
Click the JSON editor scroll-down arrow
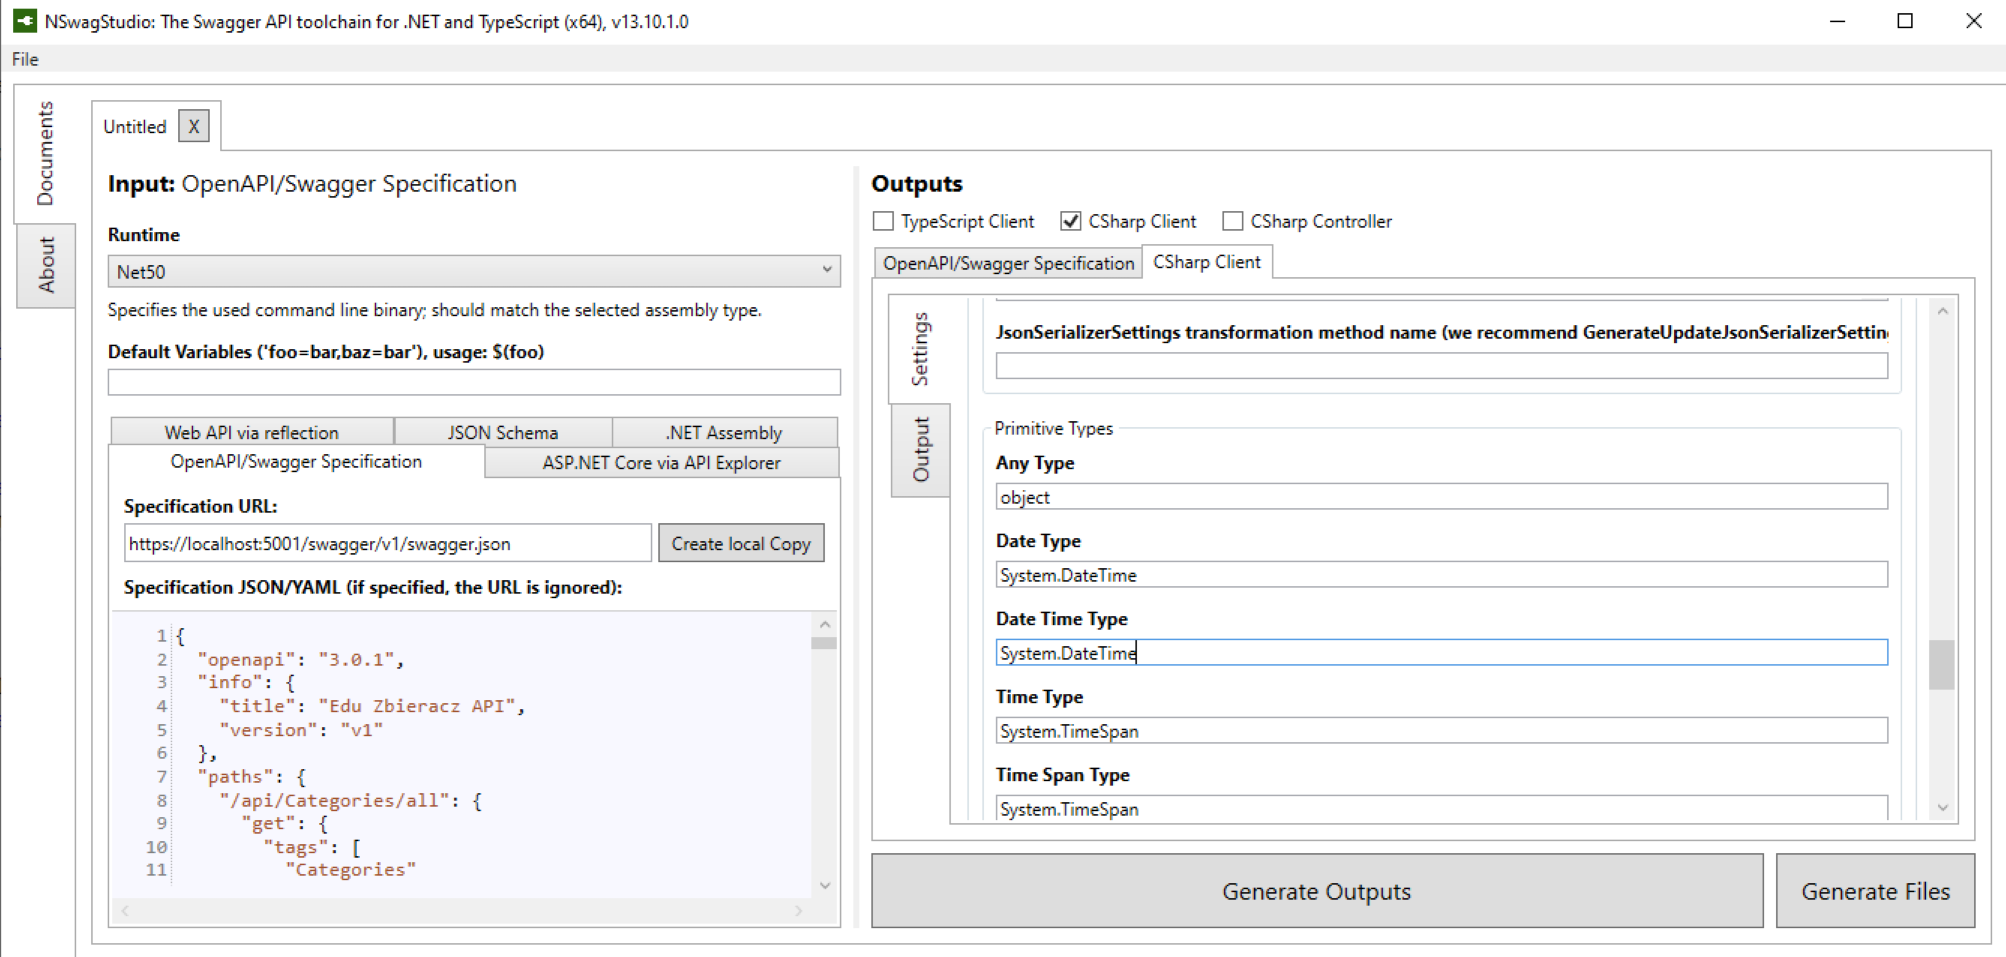point(825,885)
